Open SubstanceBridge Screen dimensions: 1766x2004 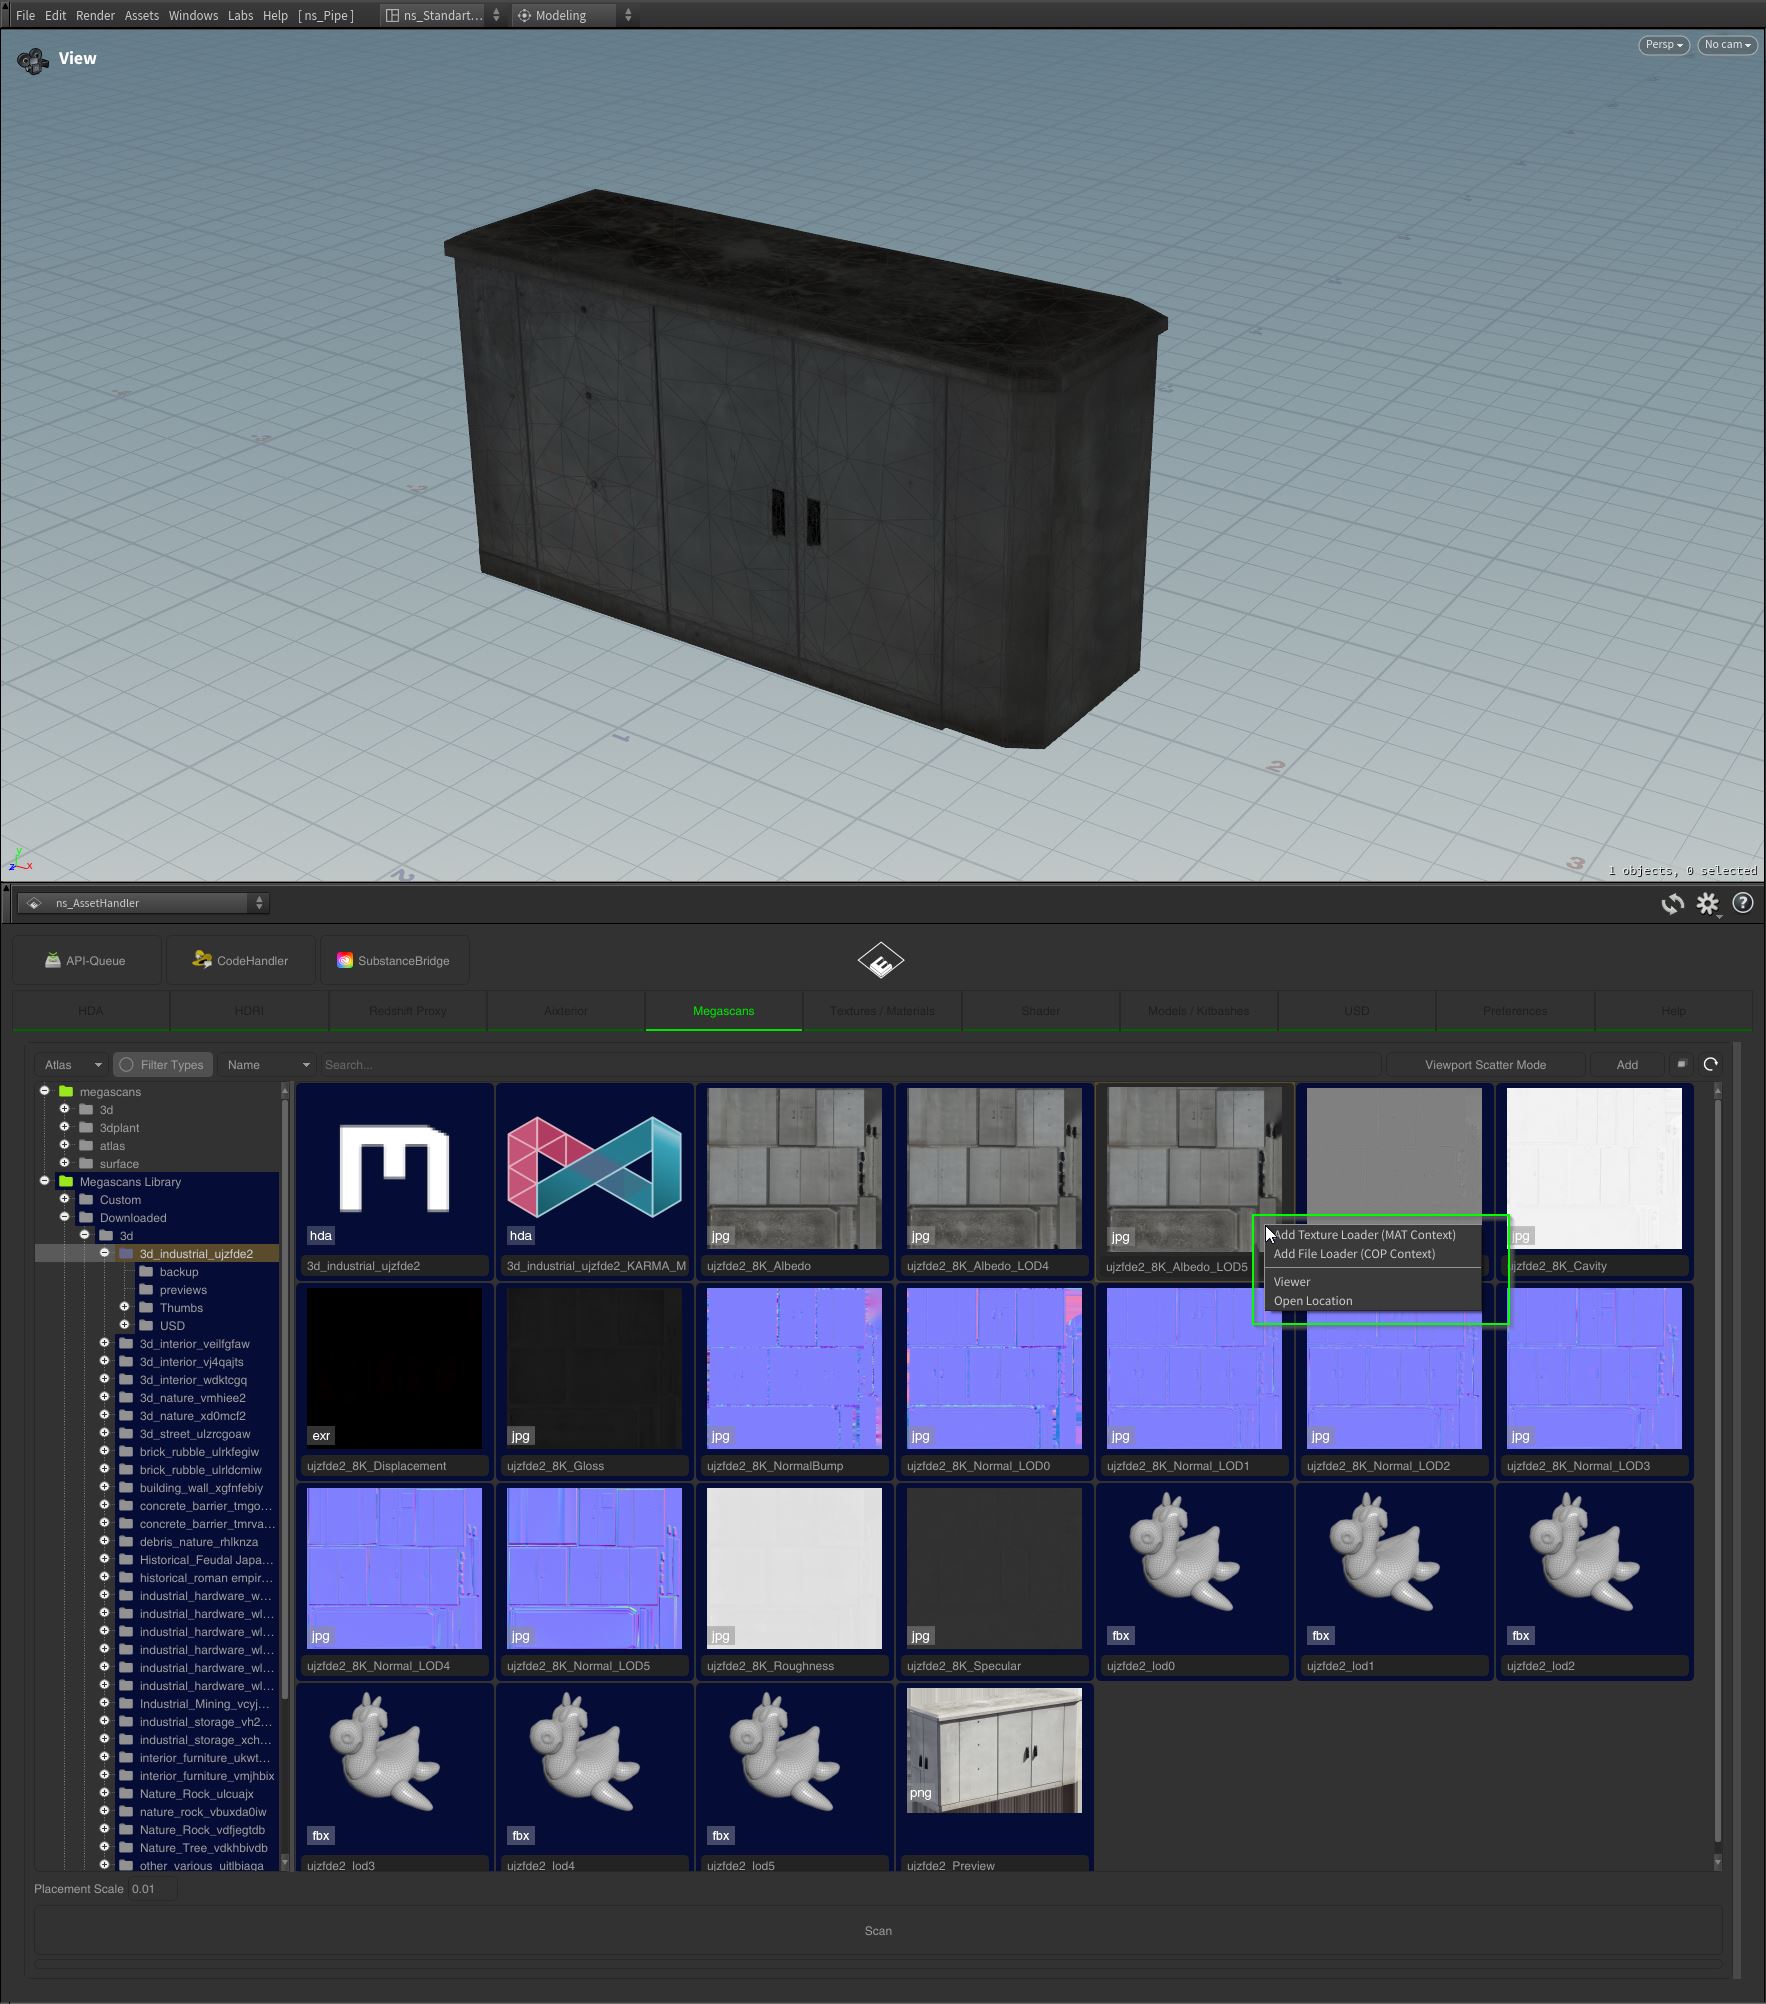point(393,960)
